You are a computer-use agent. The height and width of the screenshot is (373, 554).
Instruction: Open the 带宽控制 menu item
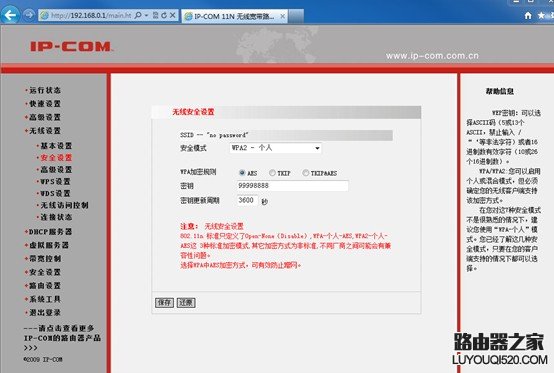click(x=45, y=259)
